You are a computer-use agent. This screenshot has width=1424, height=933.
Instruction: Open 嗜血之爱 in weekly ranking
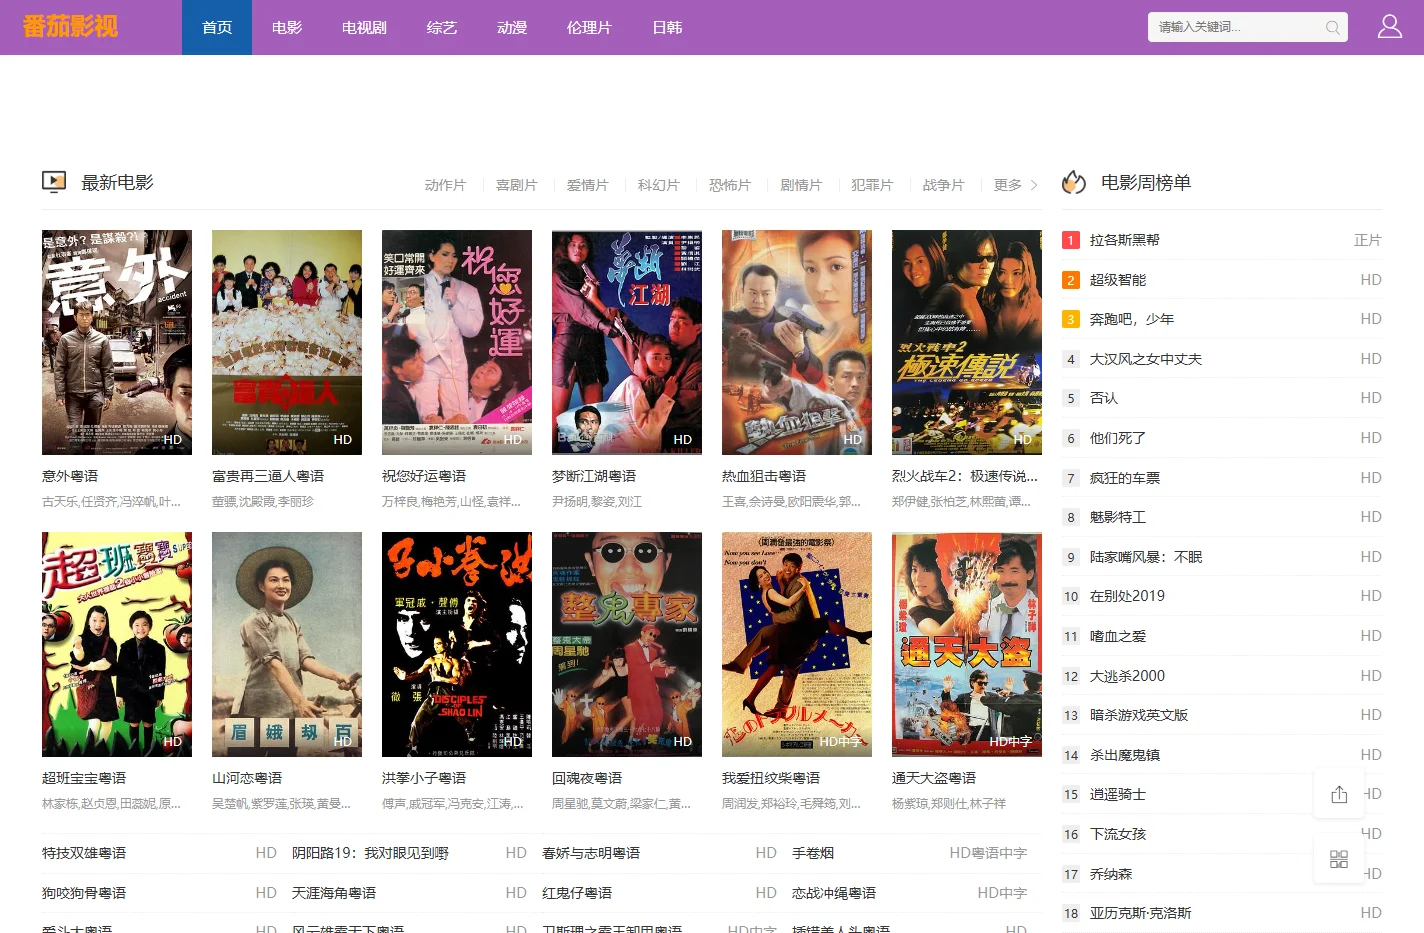[1118, 636]
